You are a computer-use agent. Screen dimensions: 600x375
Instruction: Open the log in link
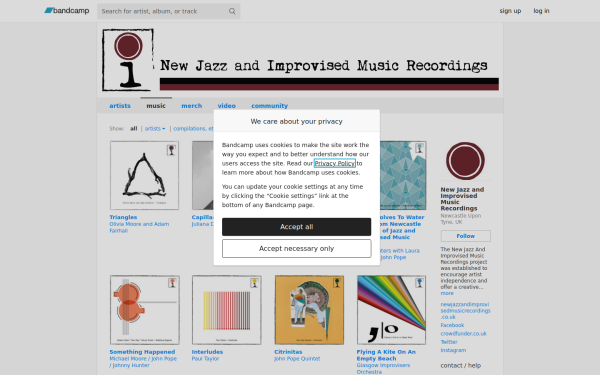click(541, 11)
